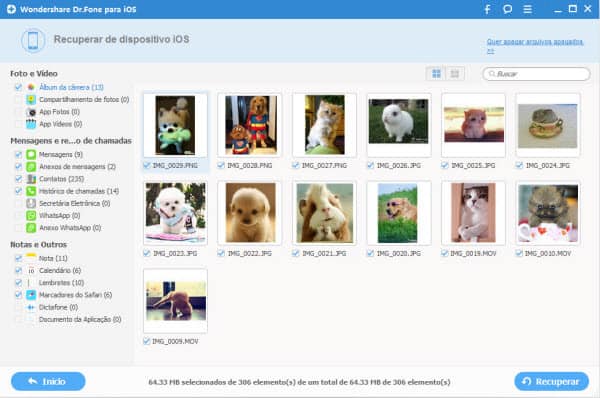
Task: Uncheck the Histórico de chamadas checkbox
Action: [18, 191]
